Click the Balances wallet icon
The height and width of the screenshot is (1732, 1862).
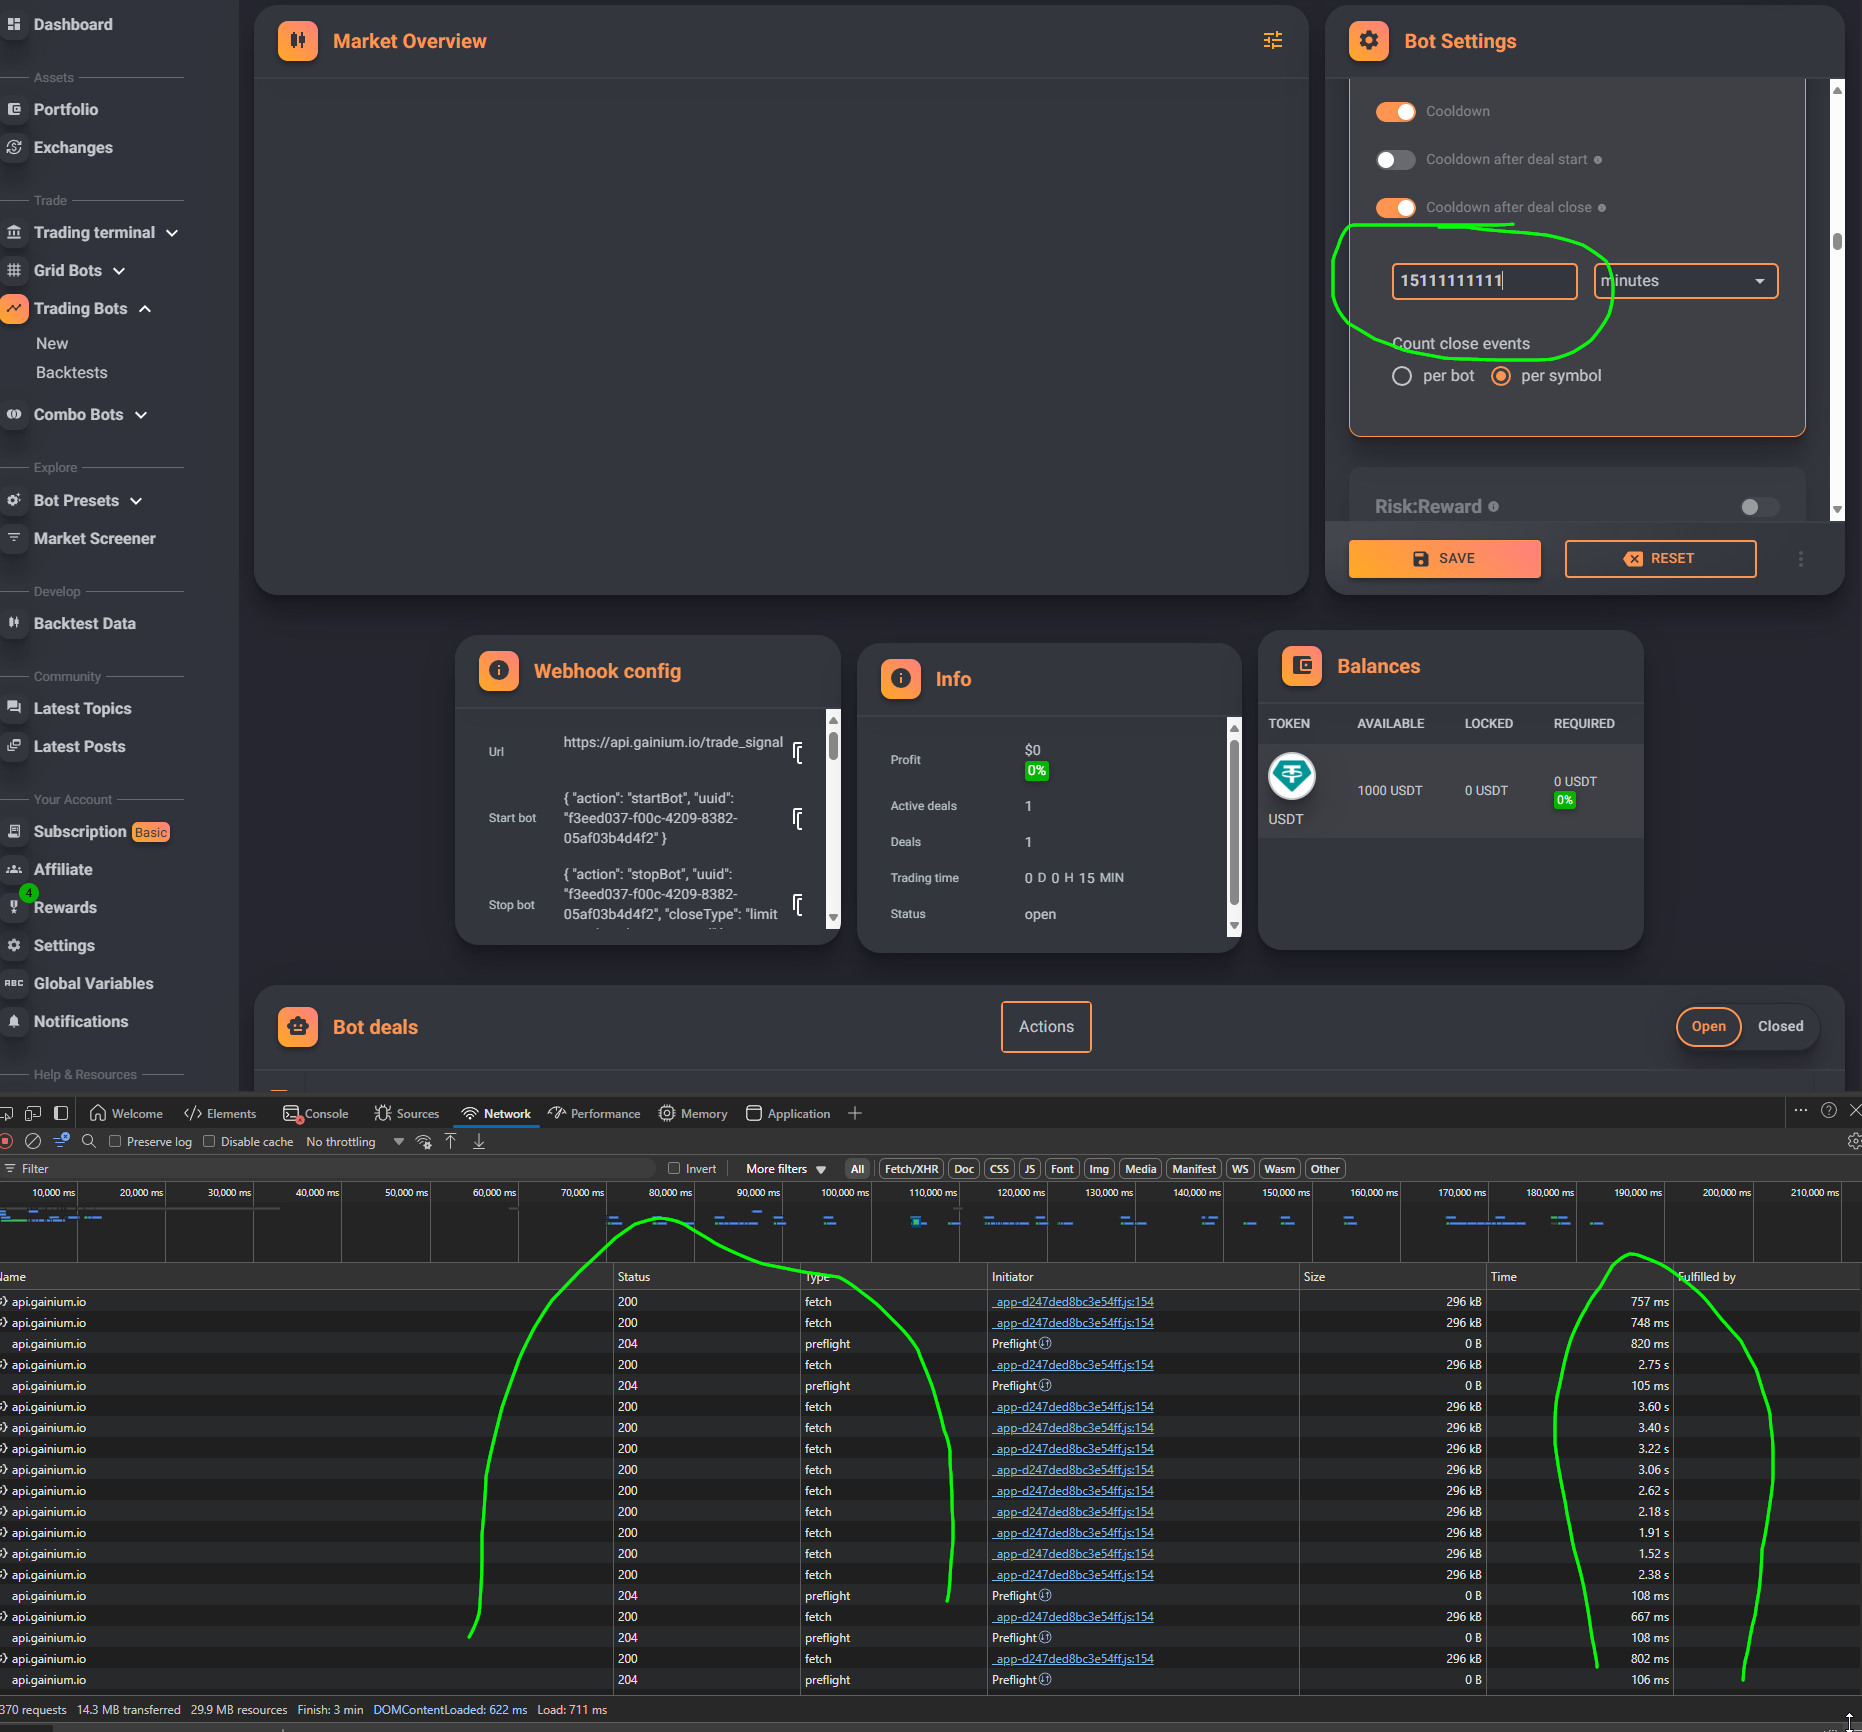(x=1302, y=666)
